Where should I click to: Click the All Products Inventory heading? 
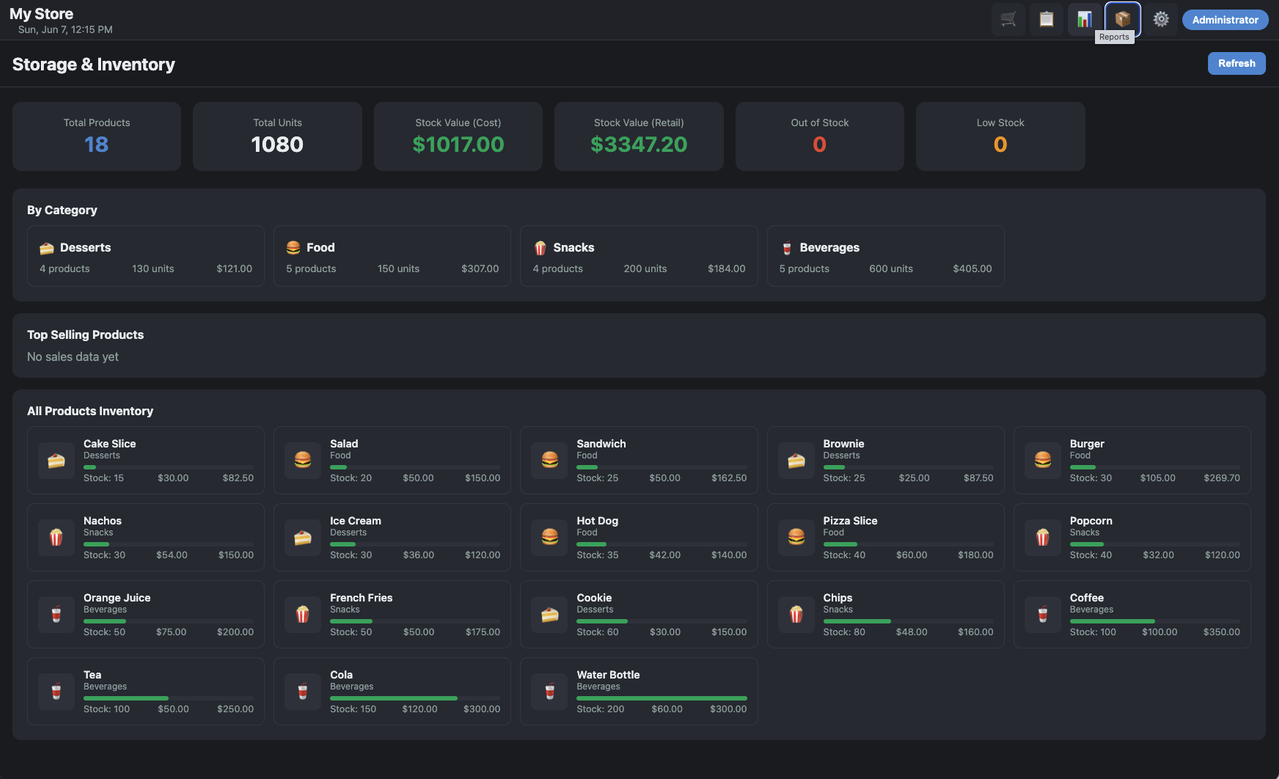click(90, 411)
